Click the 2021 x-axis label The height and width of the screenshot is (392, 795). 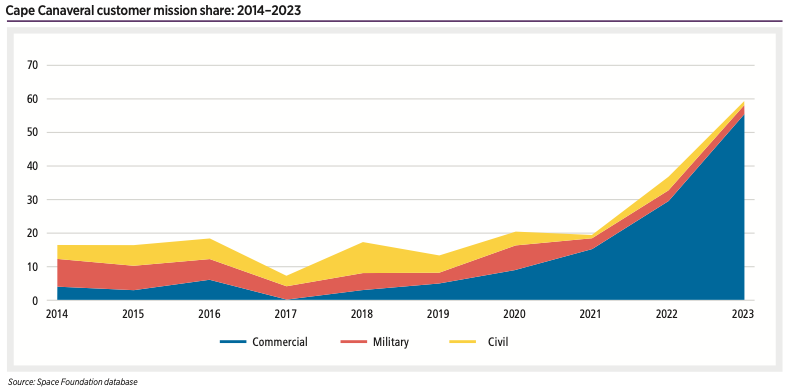[x=590, y=314]
